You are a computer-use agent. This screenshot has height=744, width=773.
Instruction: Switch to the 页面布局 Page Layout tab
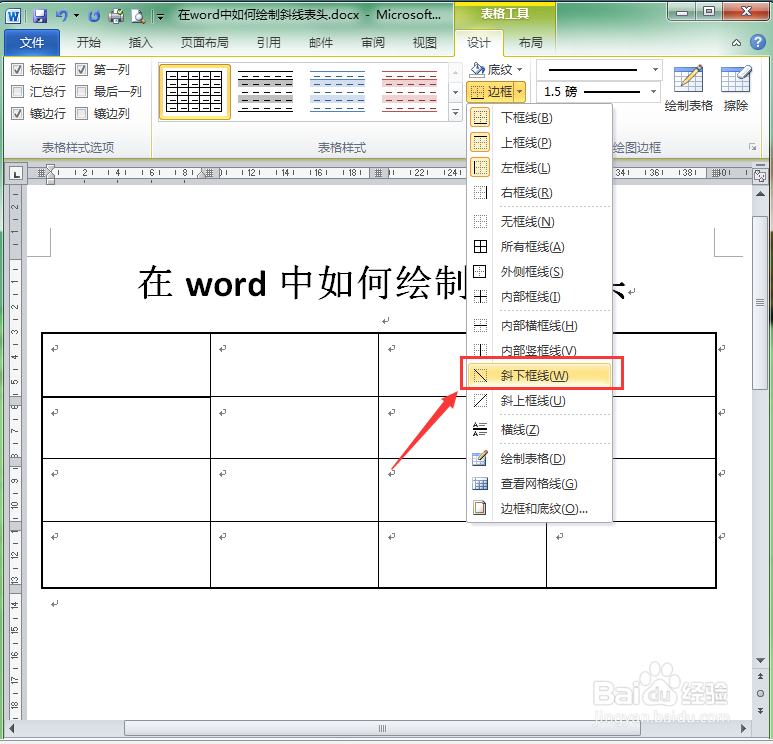[x=205, y=43]
